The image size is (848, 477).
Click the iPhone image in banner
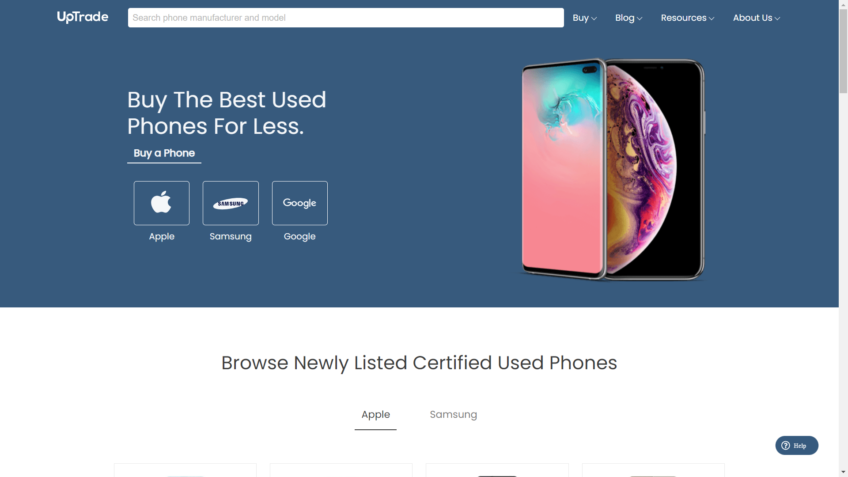tap(655, 169)
